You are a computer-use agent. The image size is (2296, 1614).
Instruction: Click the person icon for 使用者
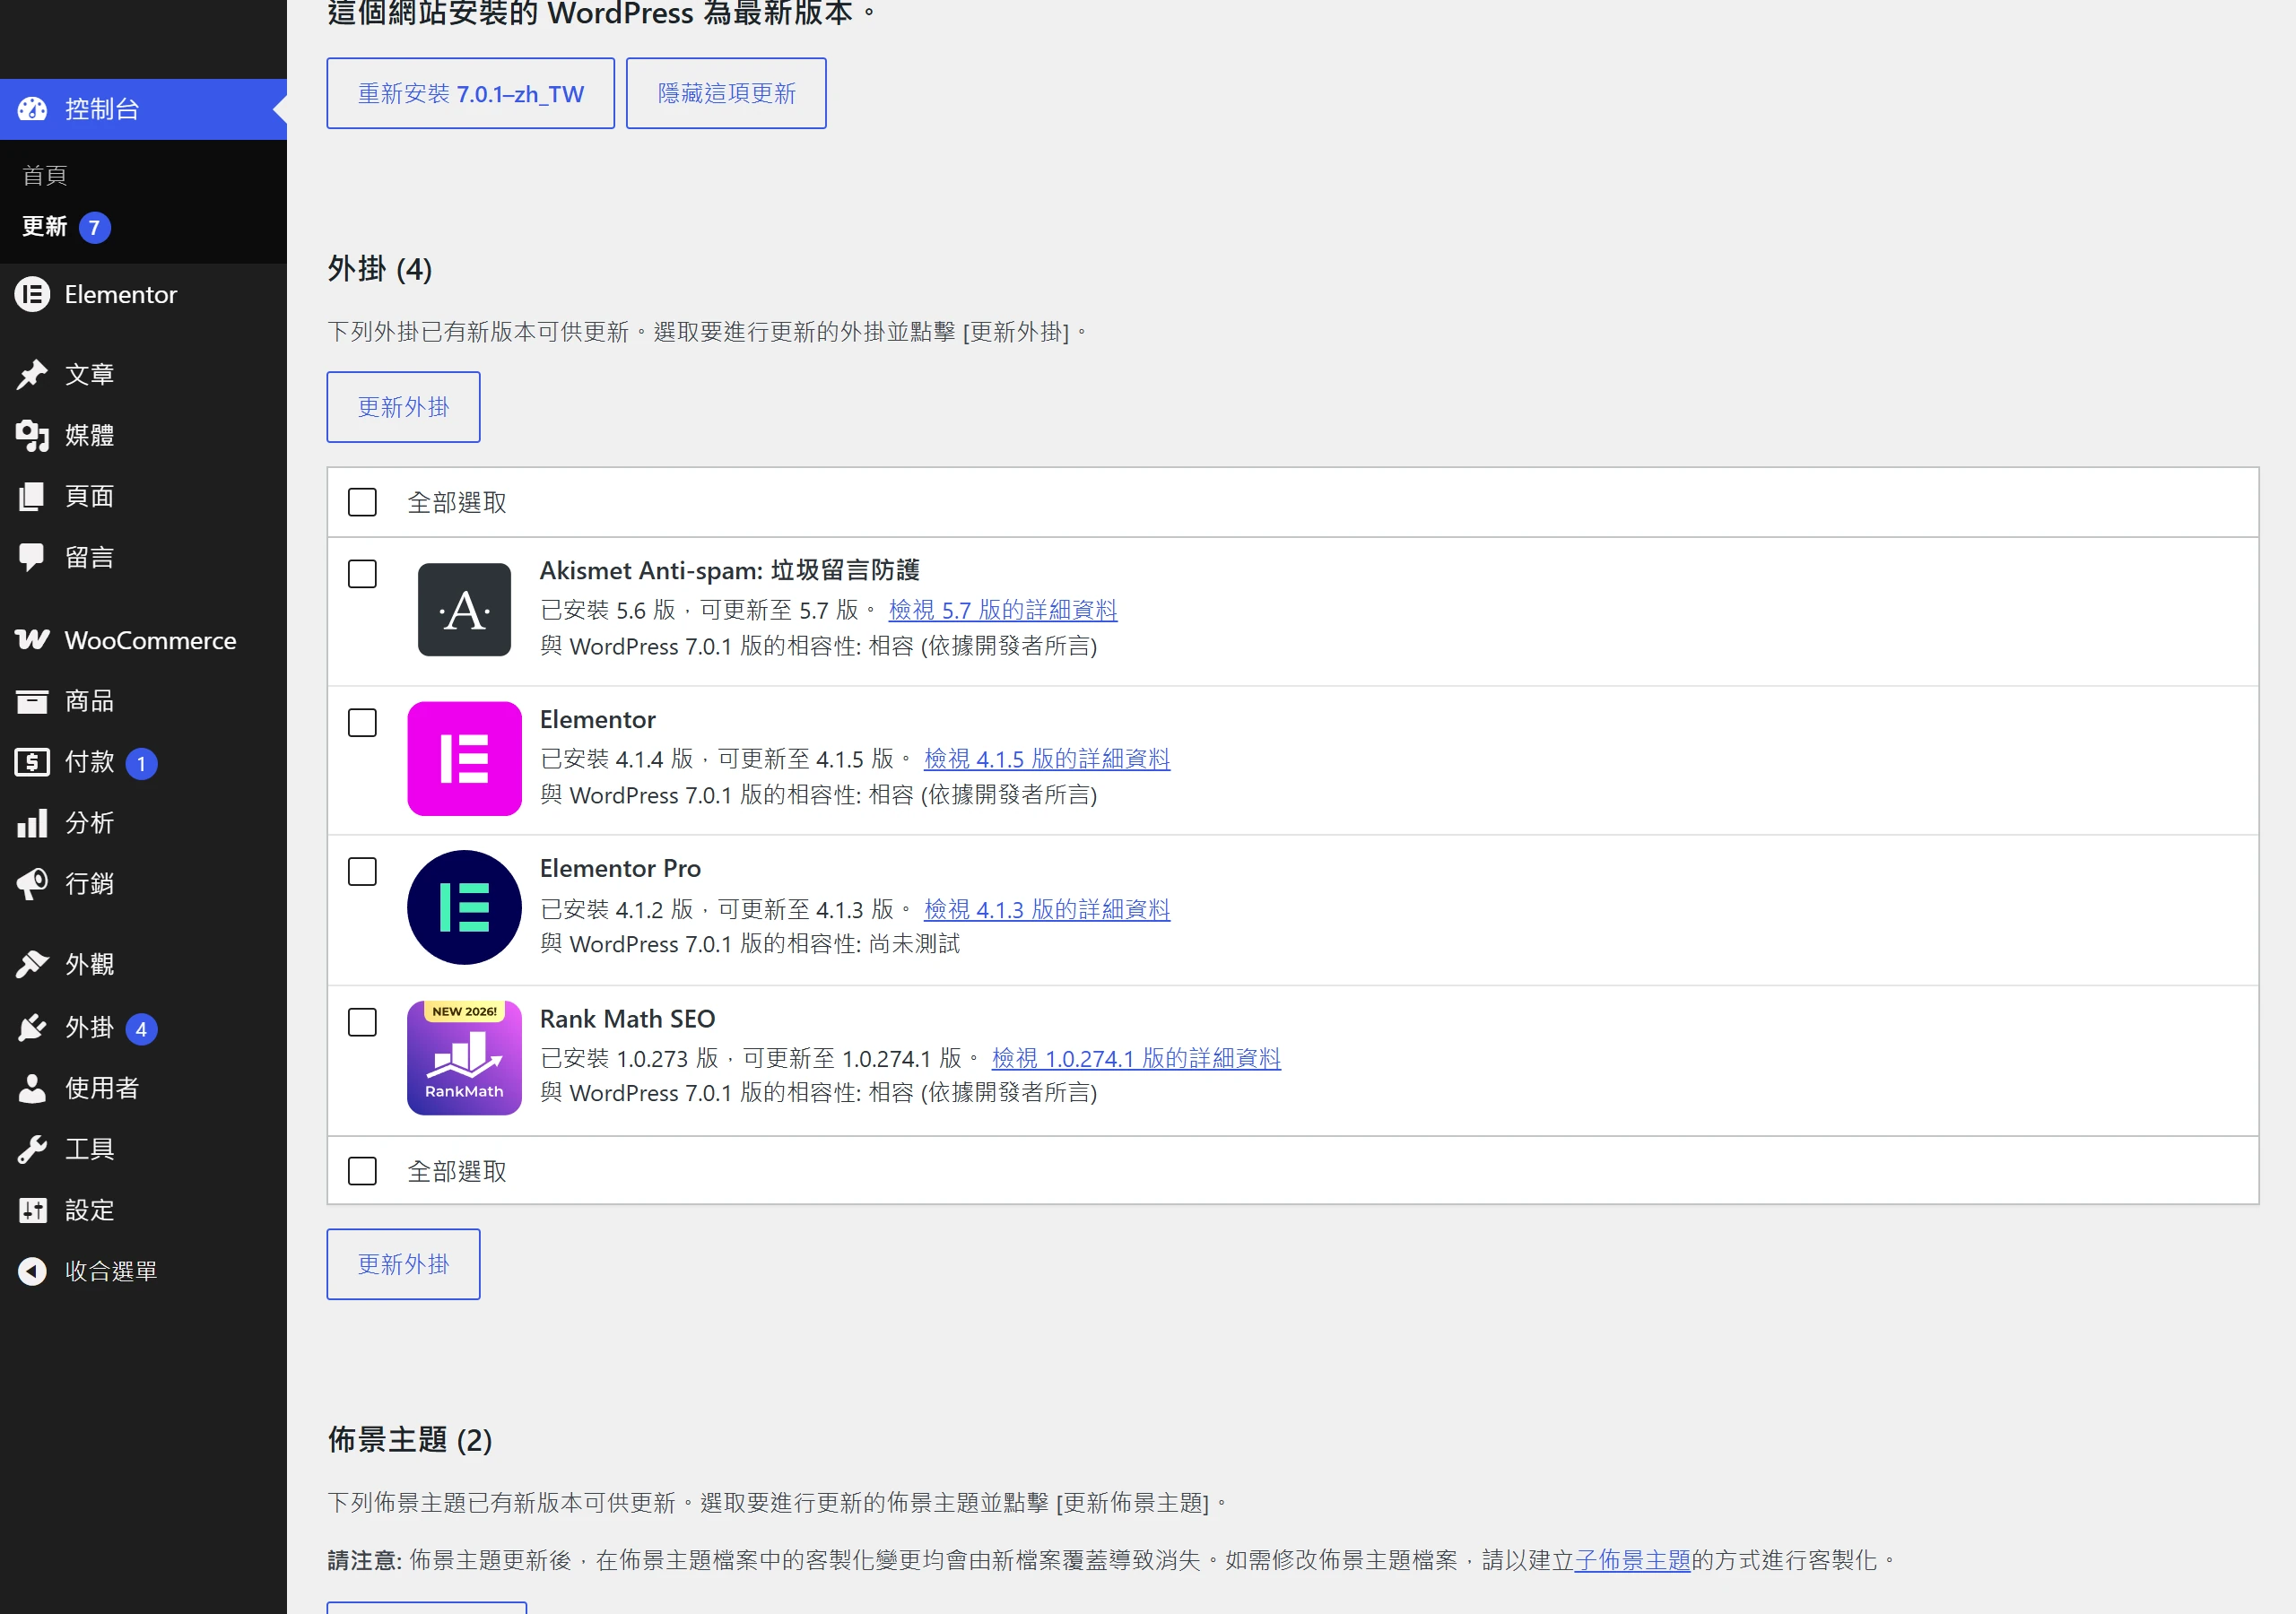click(32, 1088)
